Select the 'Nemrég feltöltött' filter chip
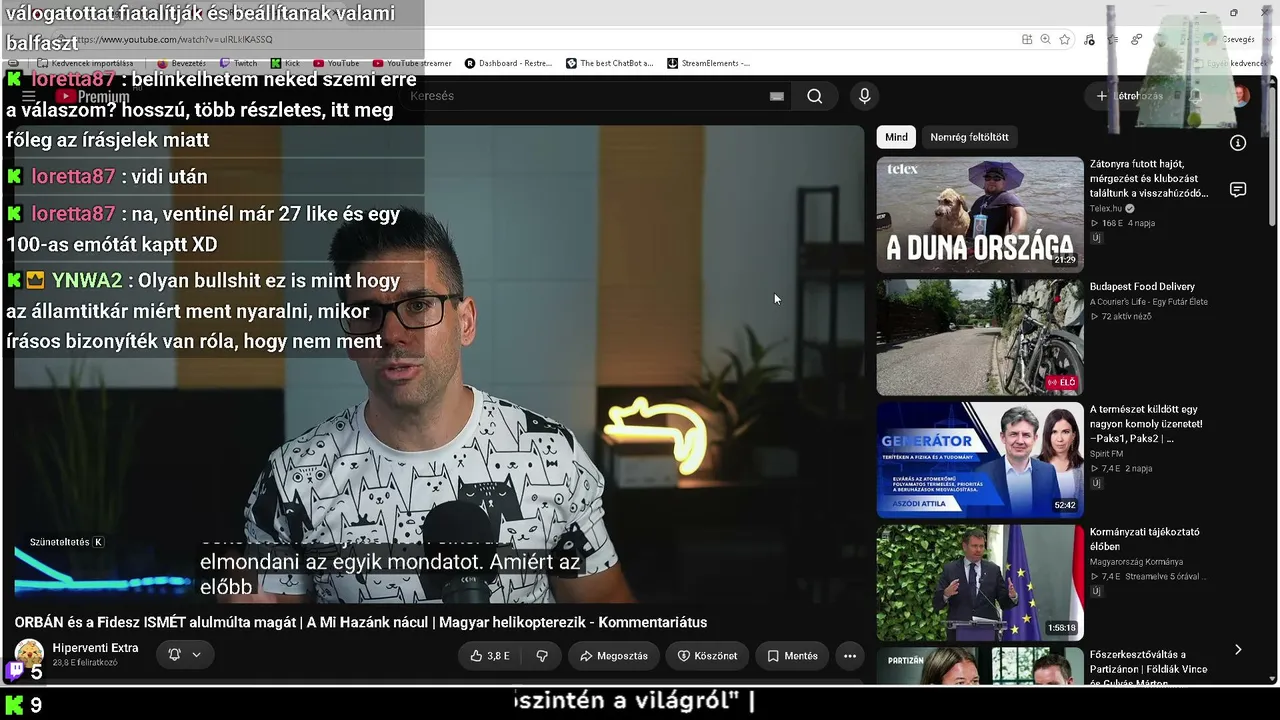Screen dimensions: 1280x720 click(969, 137)
